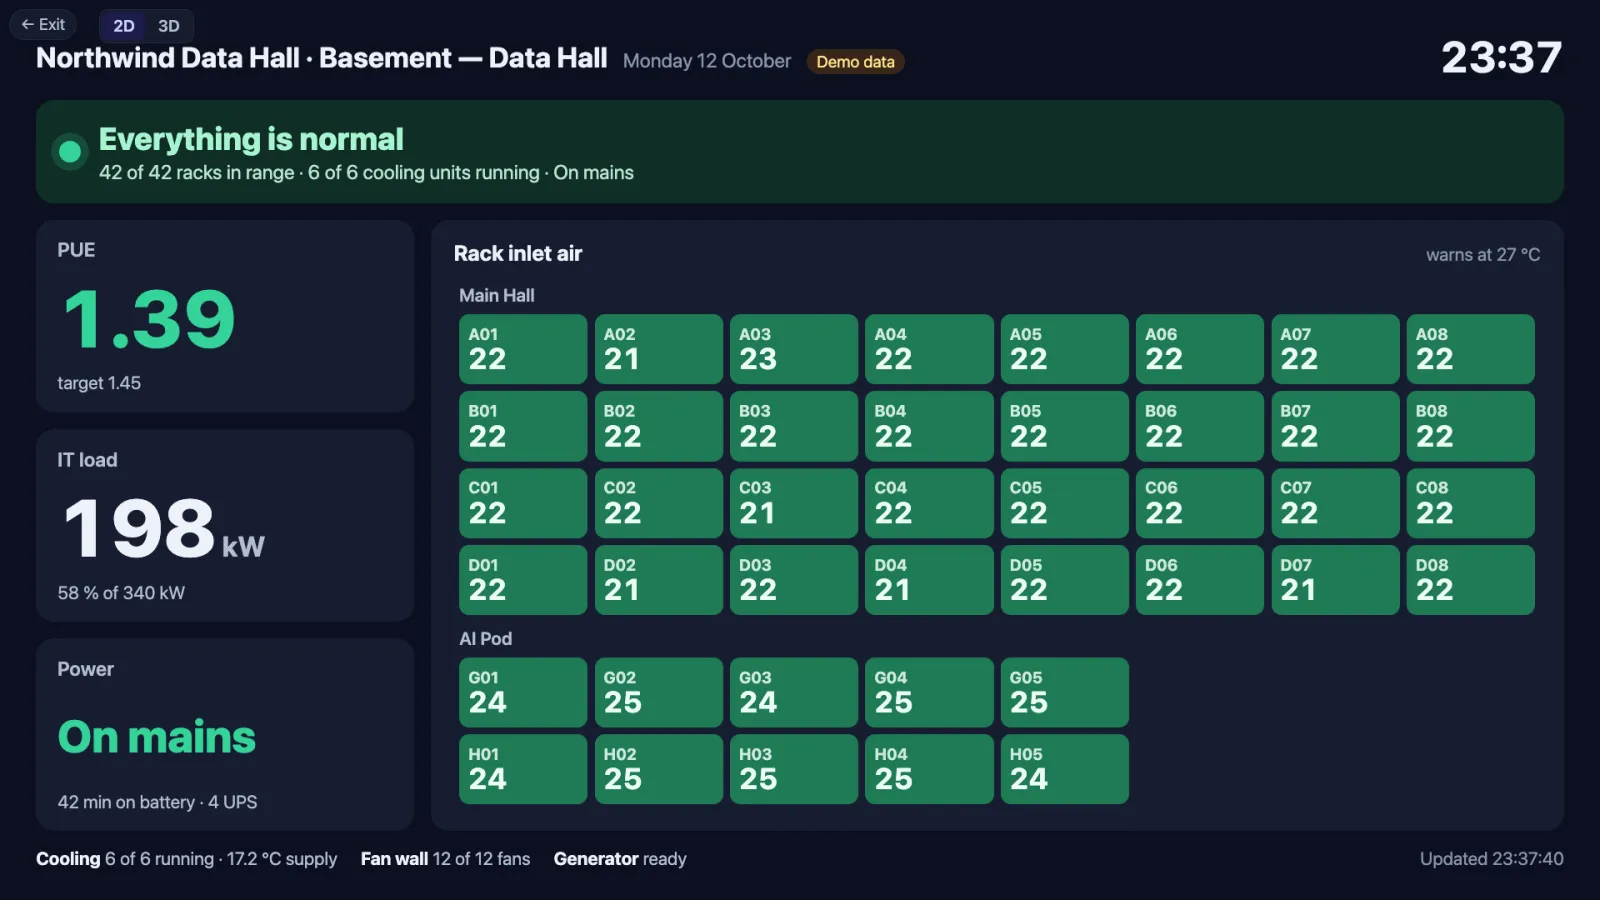Click the Fan wall 12 of 12 fans status
This screenshot has height=900, width=1600.
coord(445,859)
